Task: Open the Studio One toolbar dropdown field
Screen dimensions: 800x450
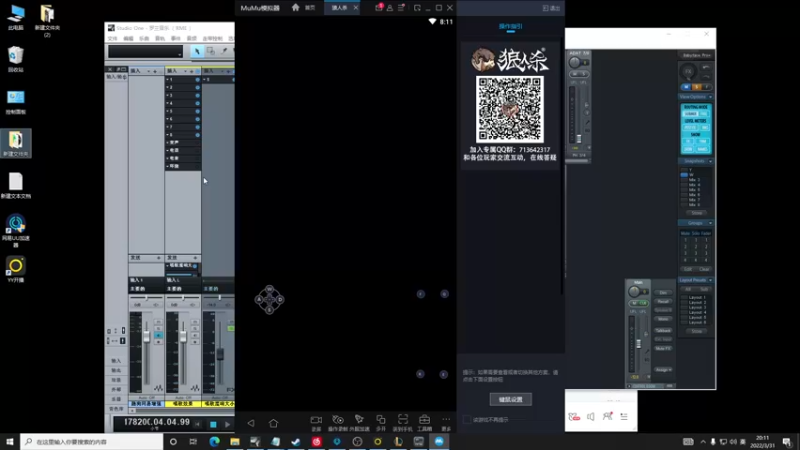Action: tap(145, 52)
